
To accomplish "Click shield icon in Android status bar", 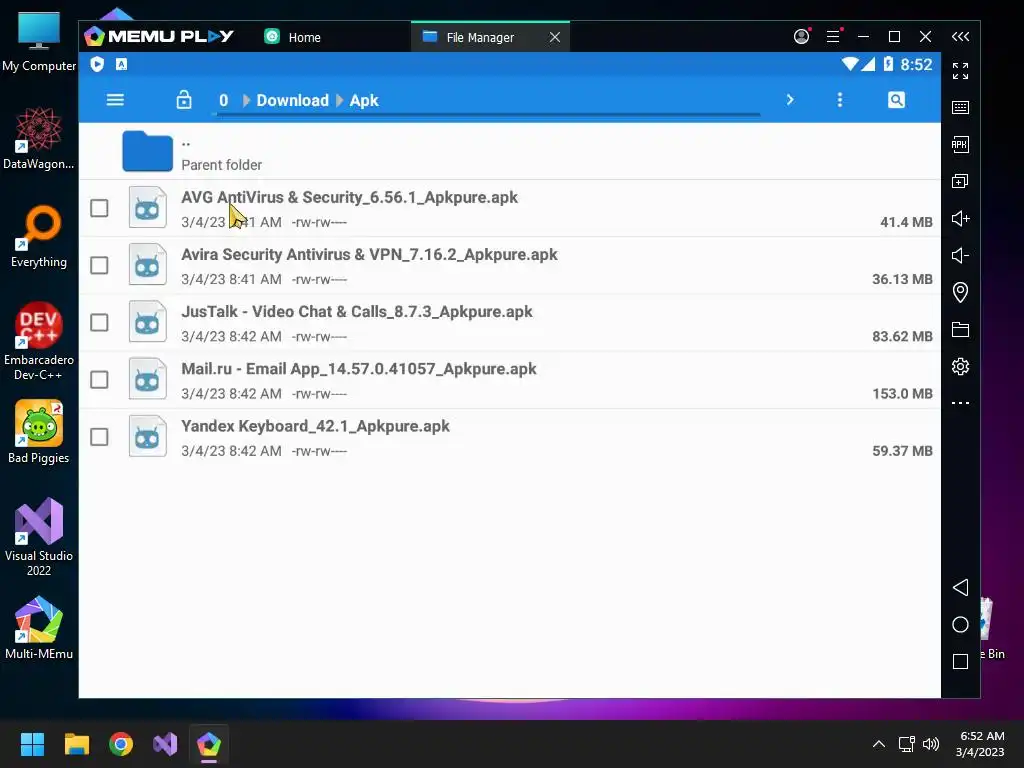I will tap(97, 64).
